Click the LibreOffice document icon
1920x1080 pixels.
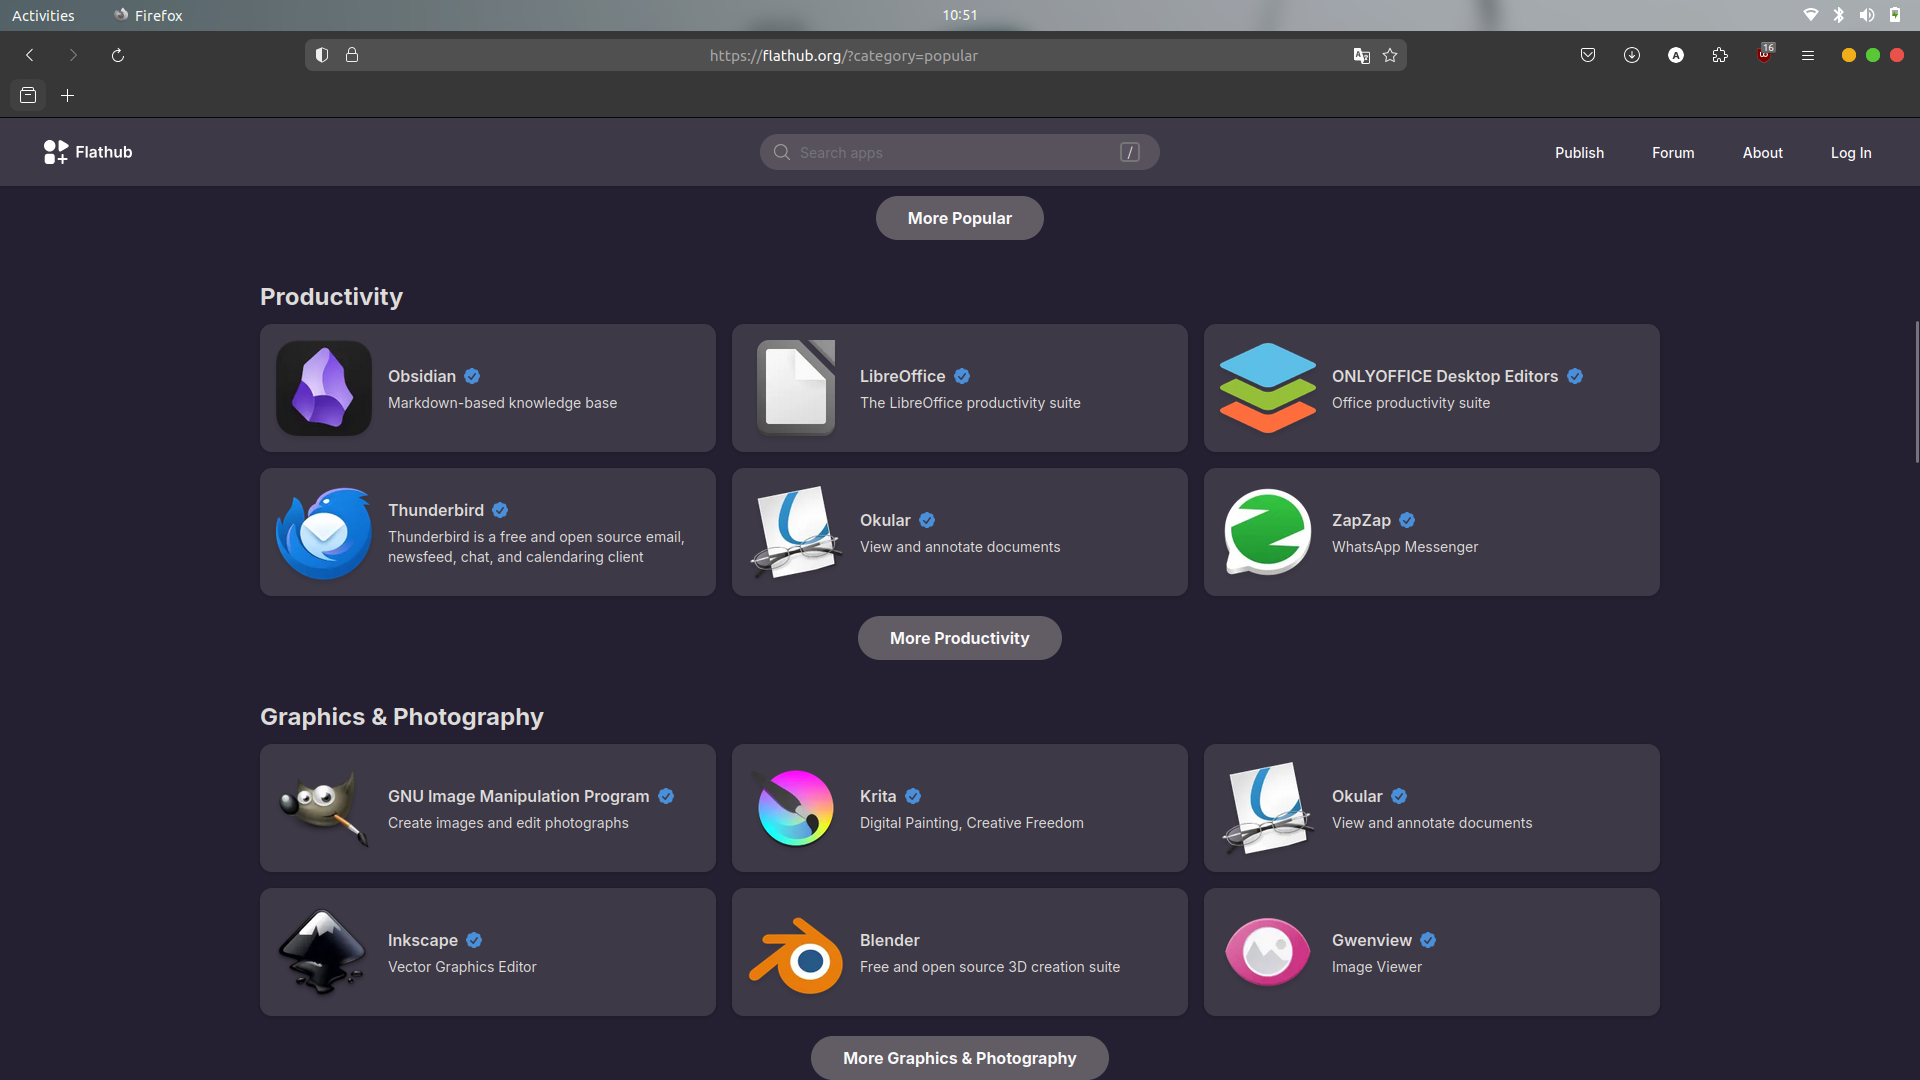pos(796,388)
